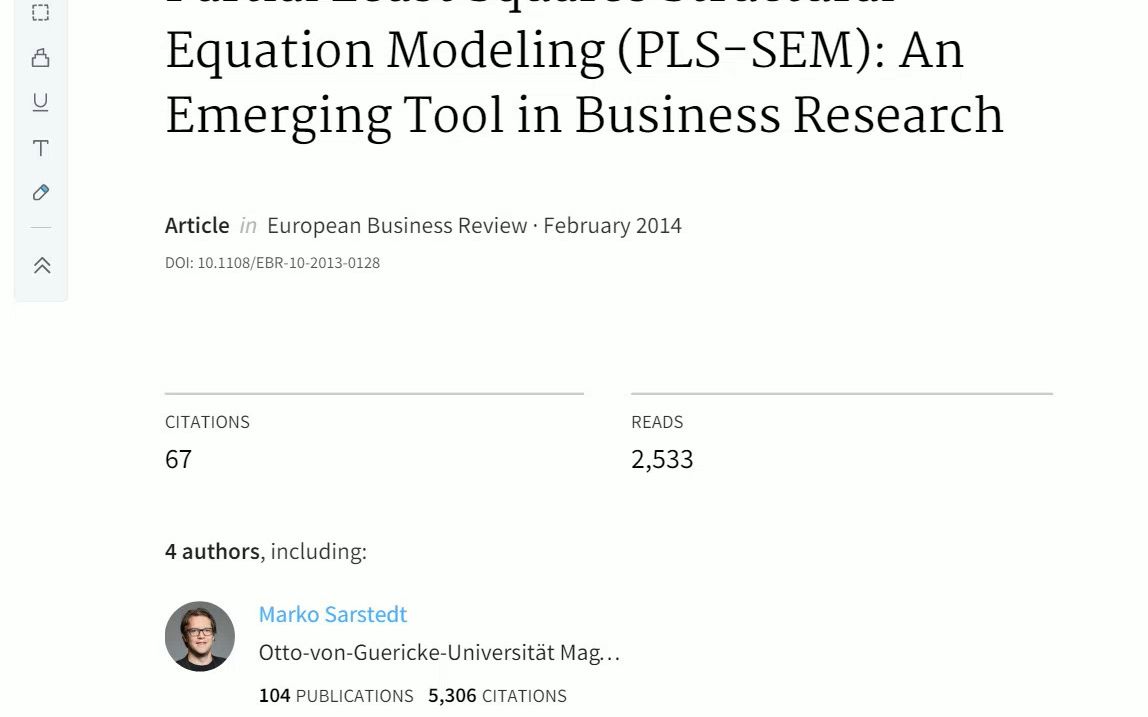
Task: Click the 5,306 citations author stat
Action: click(x=497, y=696)
